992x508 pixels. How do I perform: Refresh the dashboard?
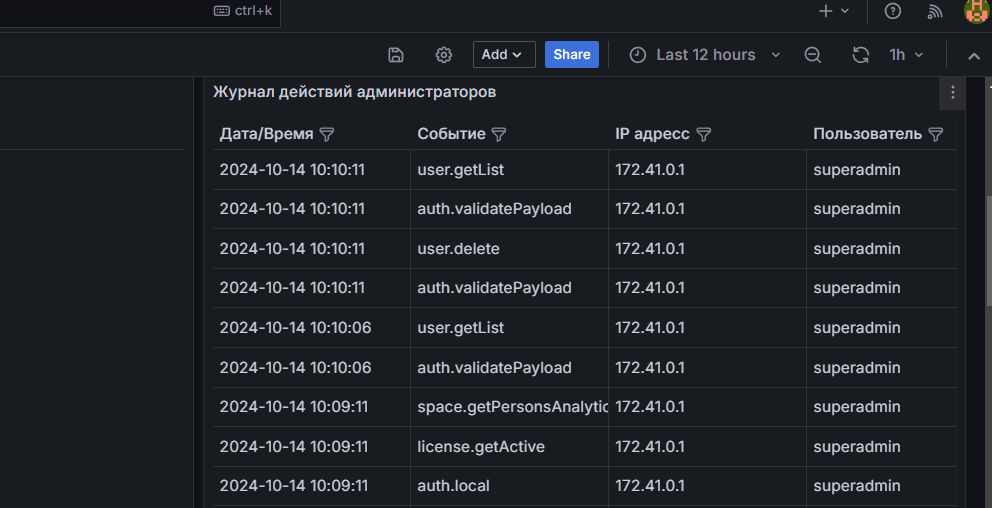(860, 55)
